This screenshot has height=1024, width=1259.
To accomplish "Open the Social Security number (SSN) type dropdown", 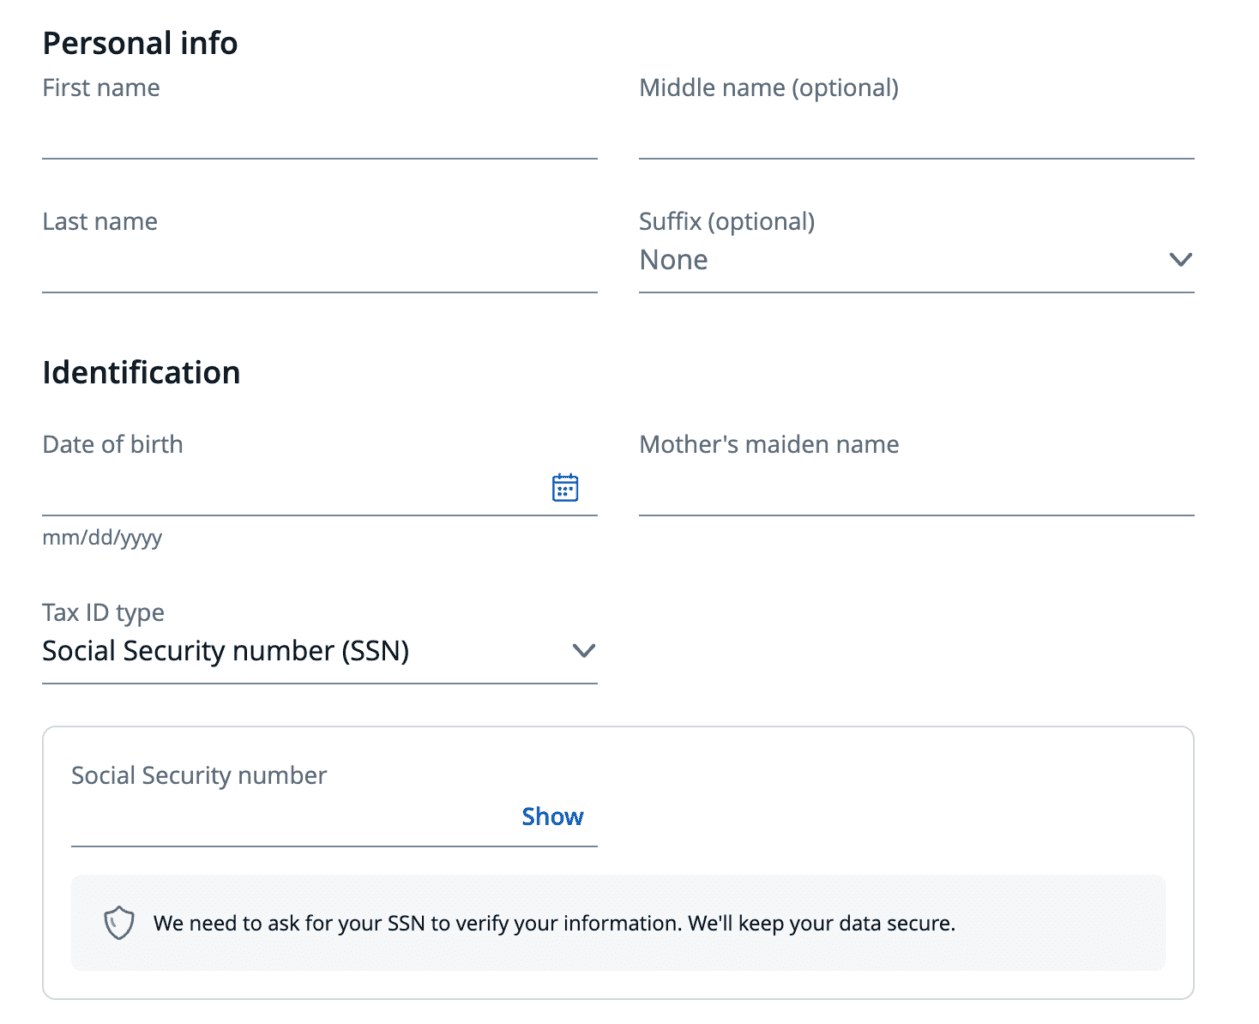I will click(300, 652).
